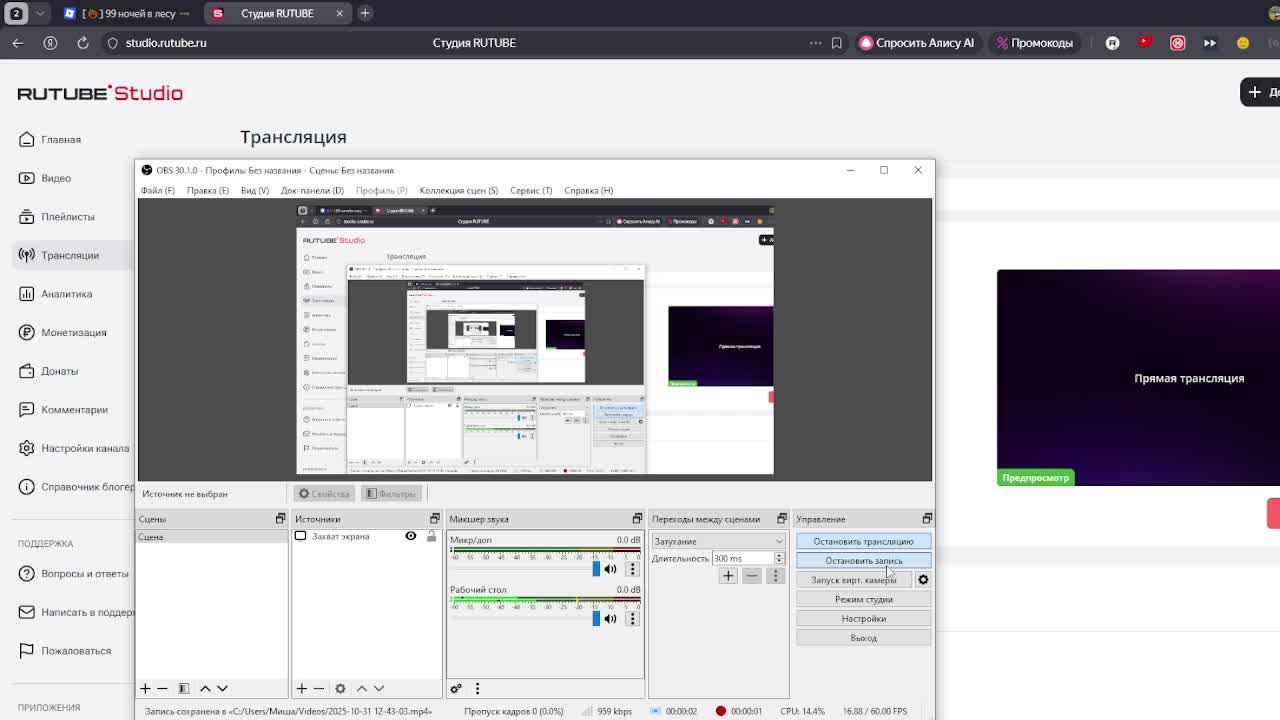This screenshot has width=1280, height=720.
Task: Undock the Микшер звука panel
Action: [x=637, y=519]
